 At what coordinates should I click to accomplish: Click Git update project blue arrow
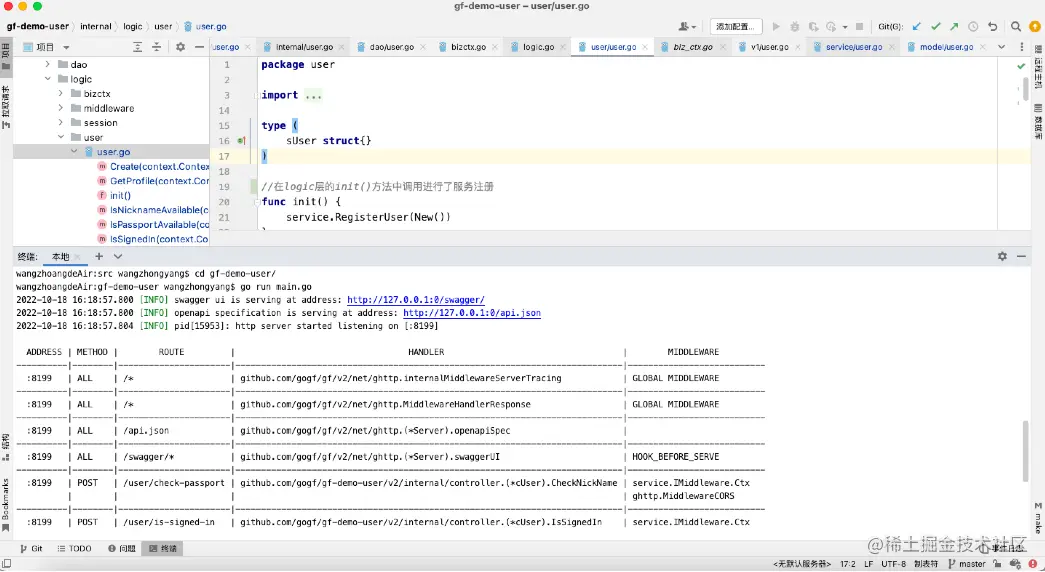click(x=917, y=27)
